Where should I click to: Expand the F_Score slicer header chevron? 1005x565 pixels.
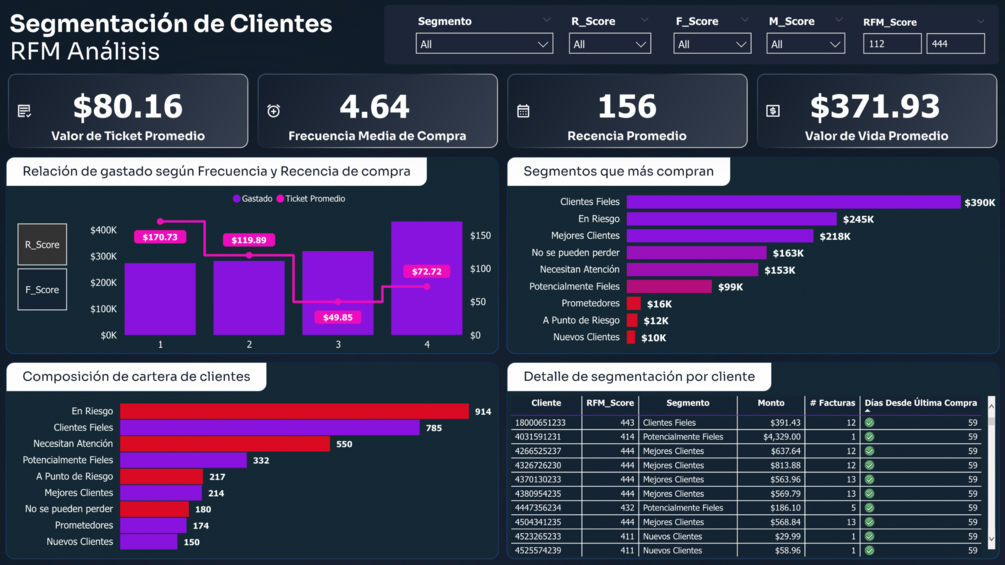pyautogui.click(x=745, y=20)
